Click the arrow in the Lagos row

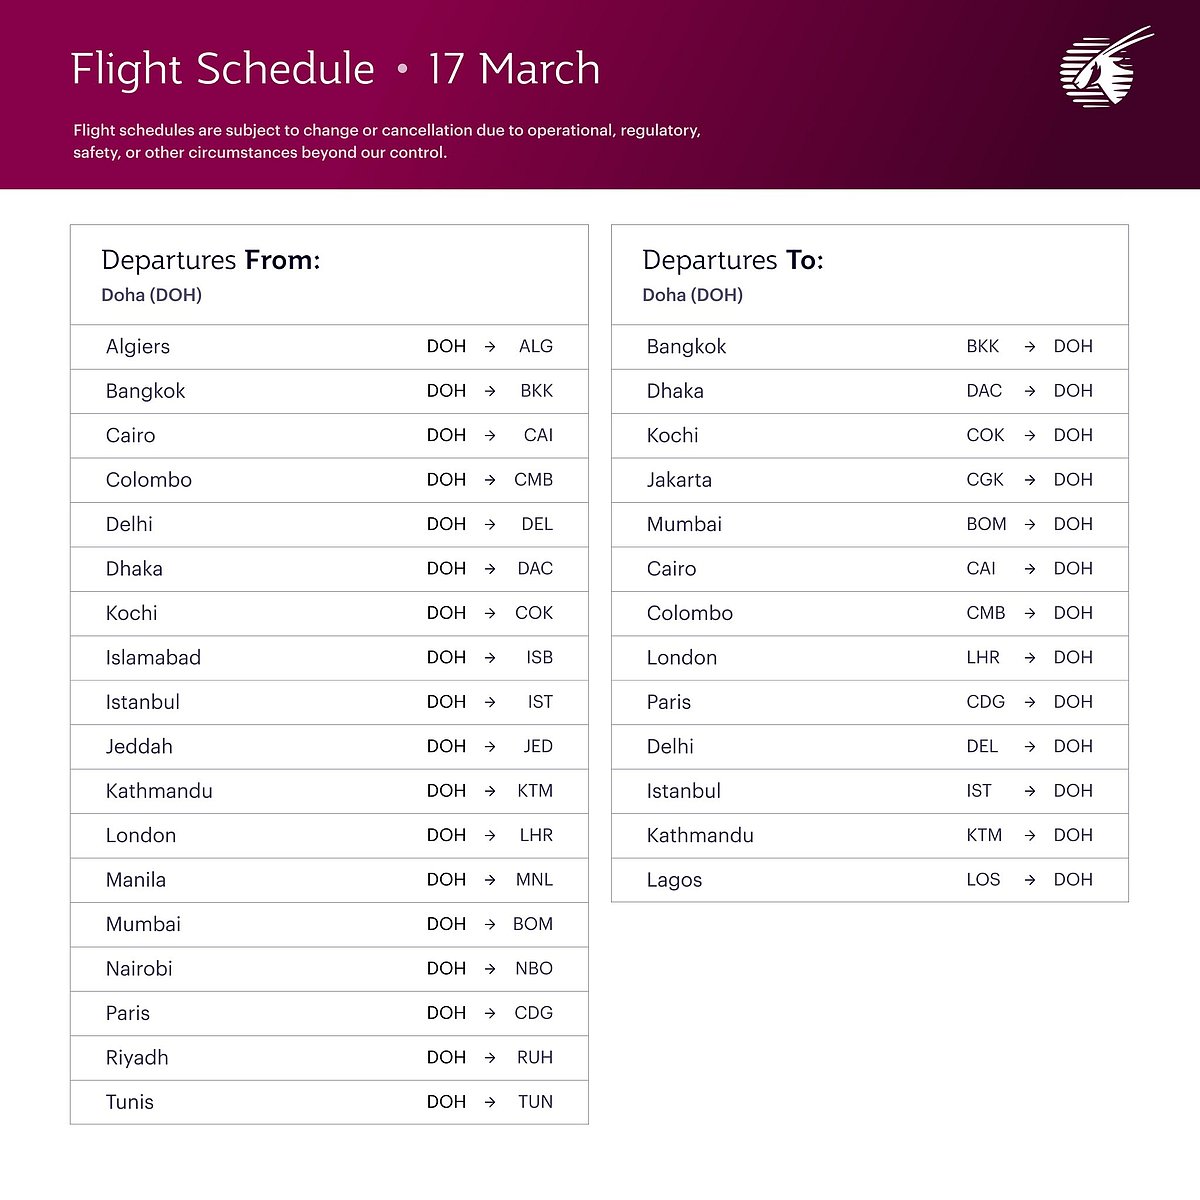coord(1030,880)
